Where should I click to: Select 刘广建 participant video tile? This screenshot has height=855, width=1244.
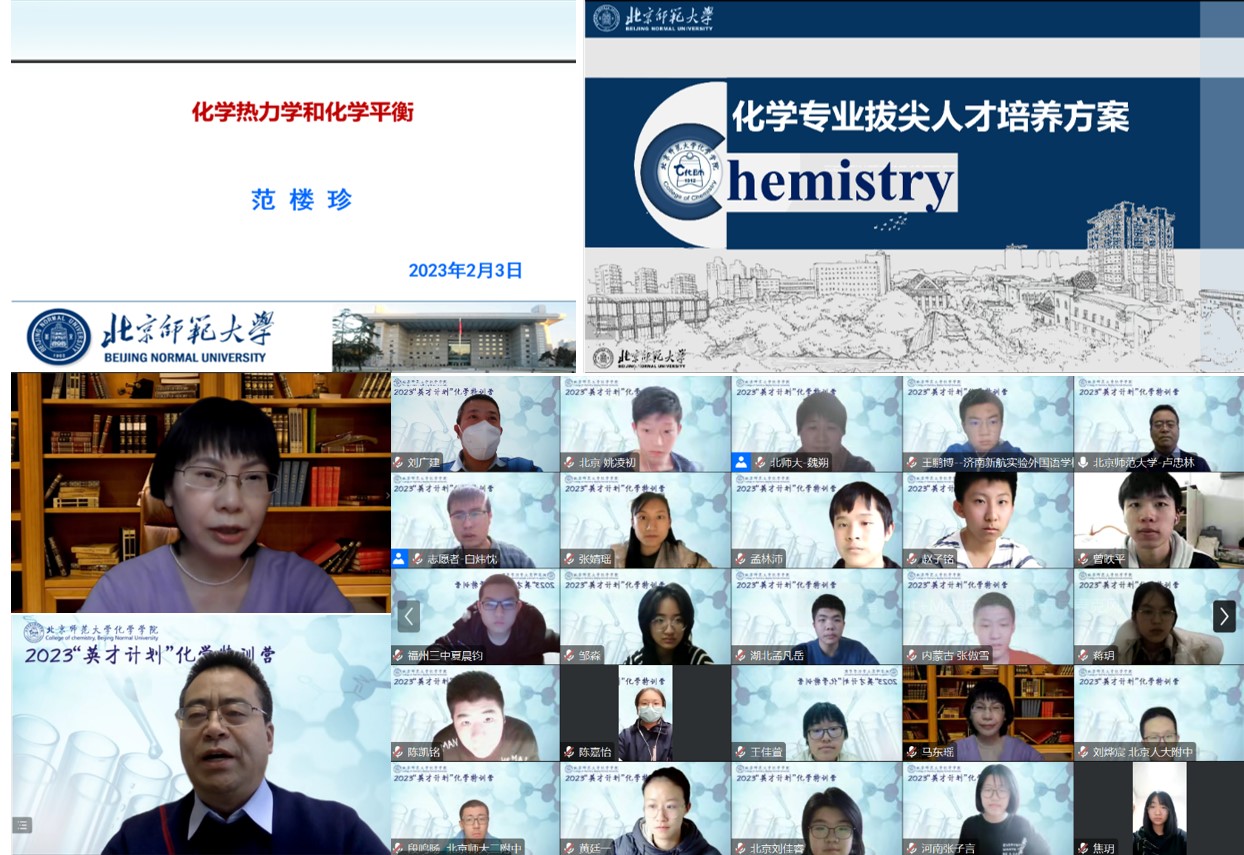coord(475,423)
